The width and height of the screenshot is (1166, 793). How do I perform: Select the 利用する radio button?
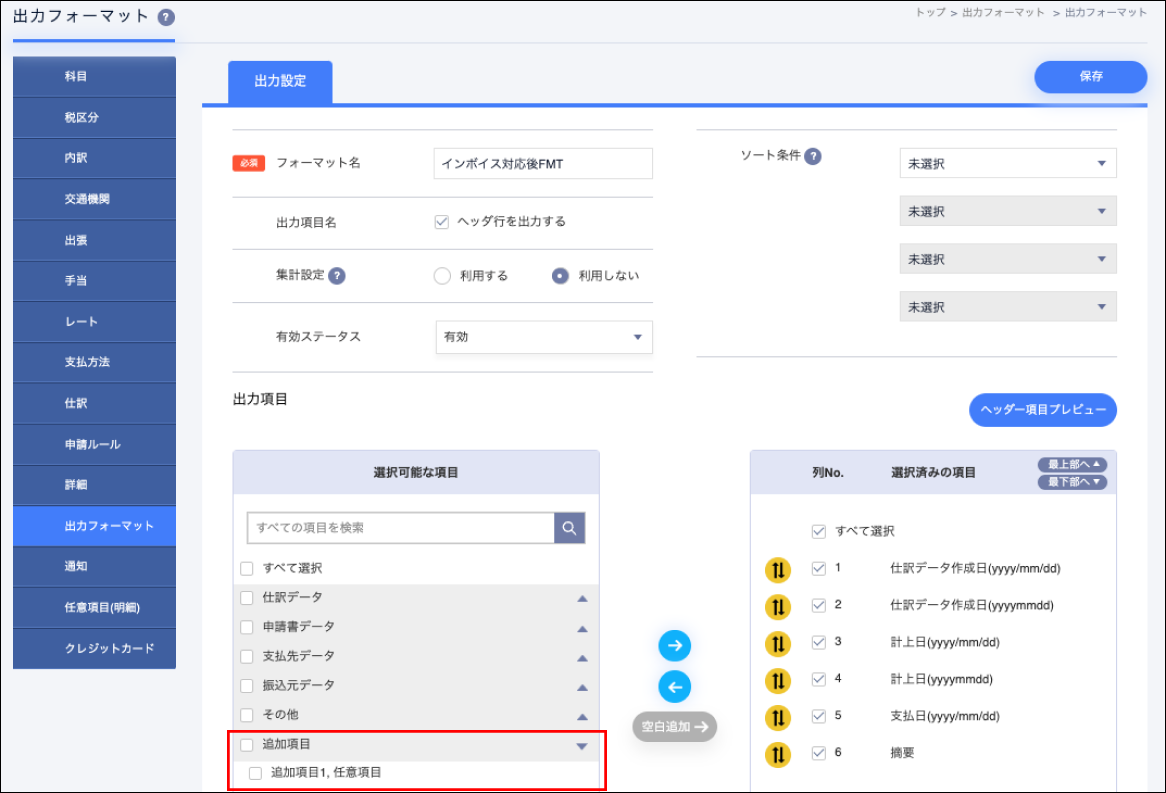442,276
